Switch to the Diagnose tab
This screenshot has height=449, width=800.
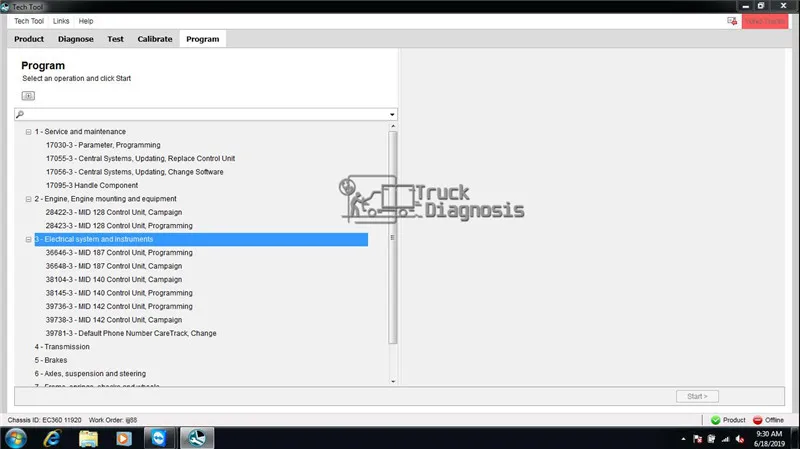point(76,39)
